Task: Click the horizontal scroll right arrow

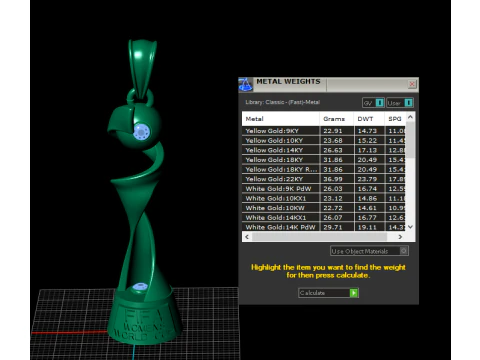Action: click(400, 237)
